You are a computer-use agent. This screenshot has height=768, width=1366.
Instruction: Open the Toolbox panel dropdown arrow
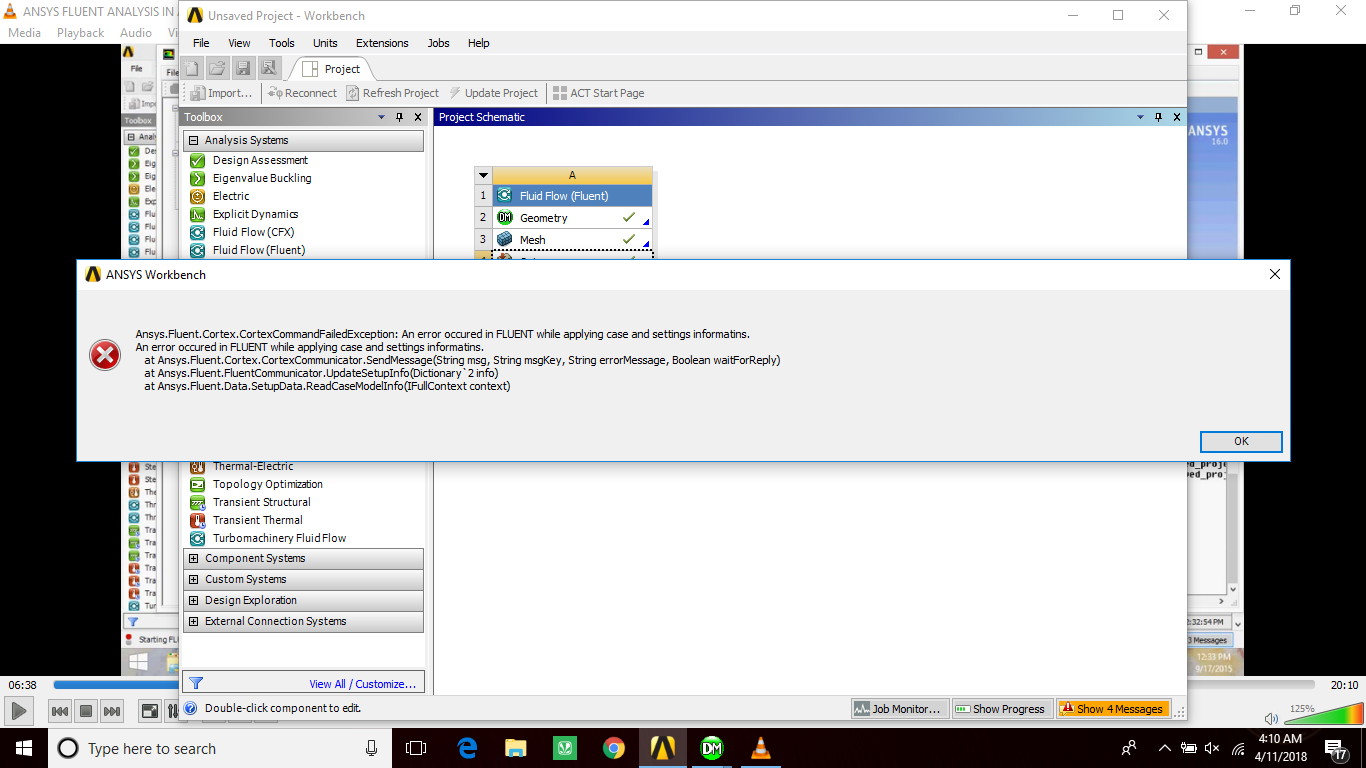381,117
